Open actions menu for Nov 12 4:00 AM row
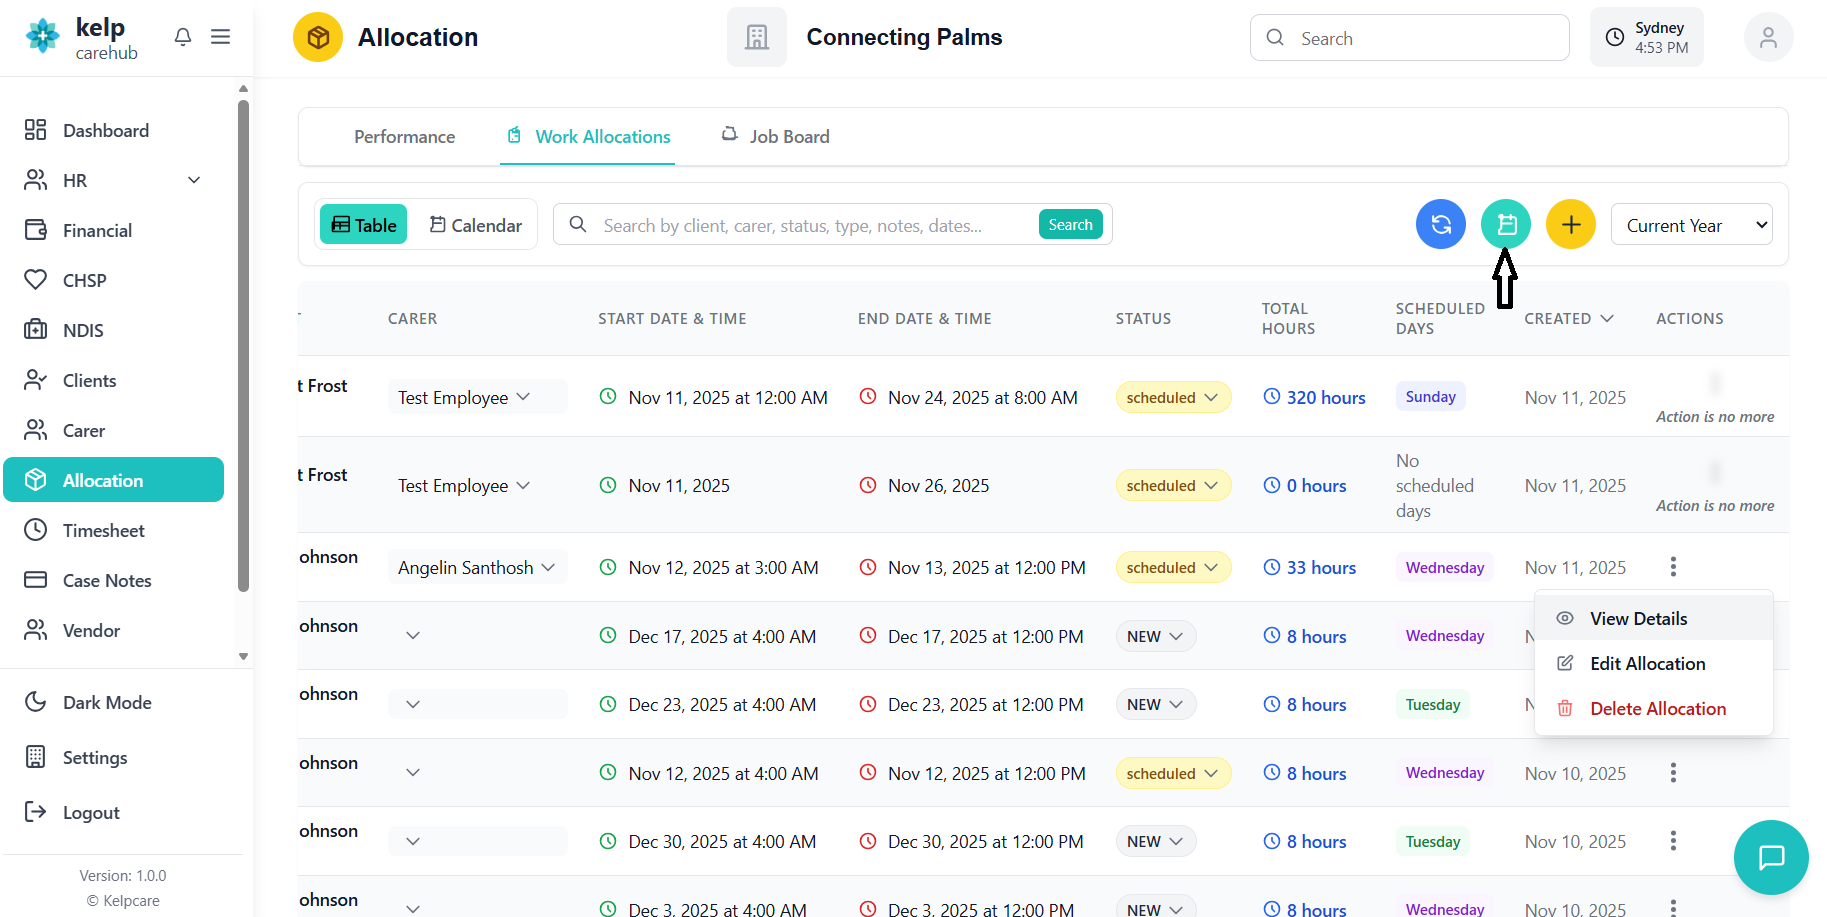This screenshot has height=917, width=1827. click(x=1672, y=773)
